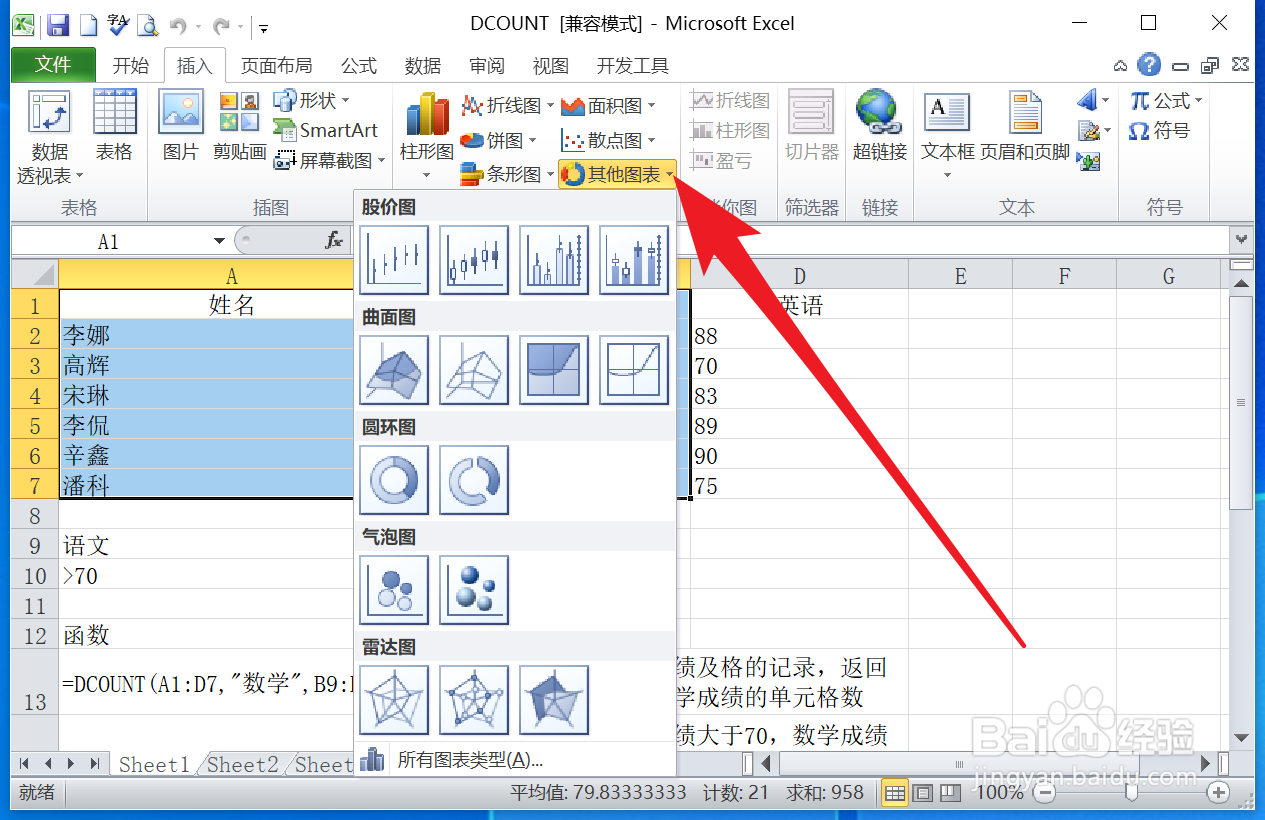Select radar chart with data markers
The height and width of the screenshot is (820, 1265).
click(x=474, y=700)
